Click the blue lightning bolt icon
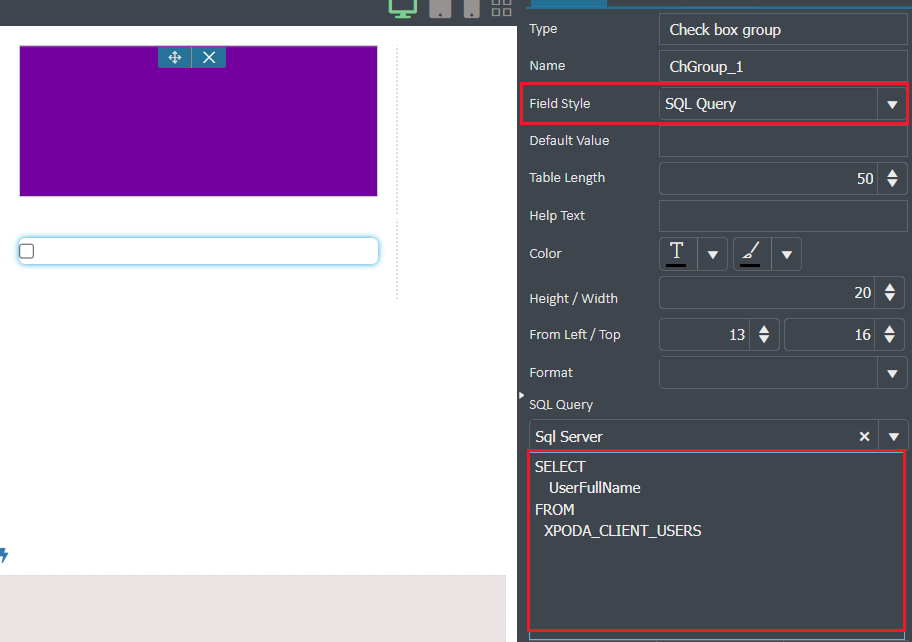Viewport: 912px width, 642px height. pyautogui.click(x=3, y=555)
